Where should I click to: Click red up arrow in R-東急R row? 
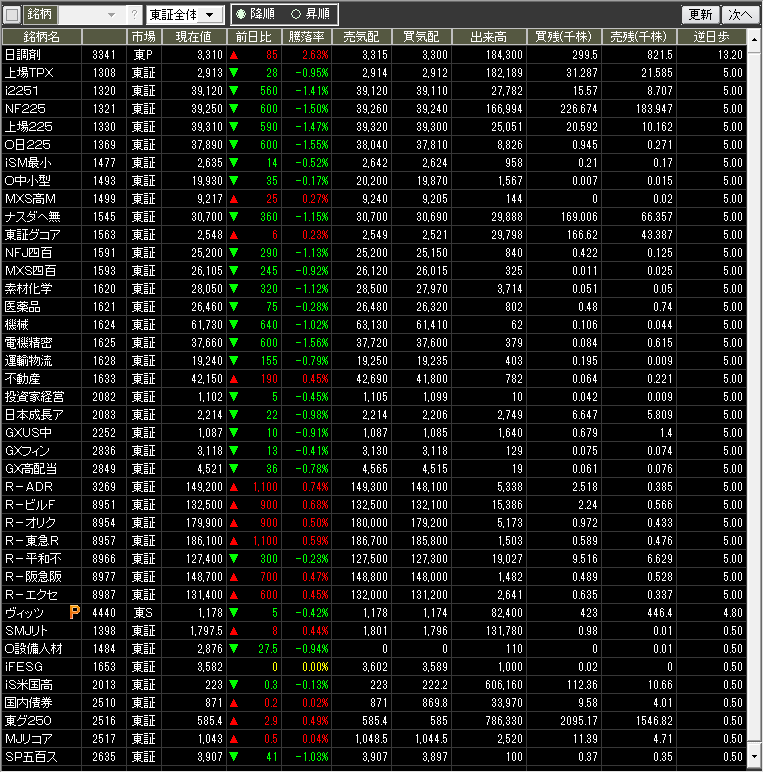click(234, 541)
